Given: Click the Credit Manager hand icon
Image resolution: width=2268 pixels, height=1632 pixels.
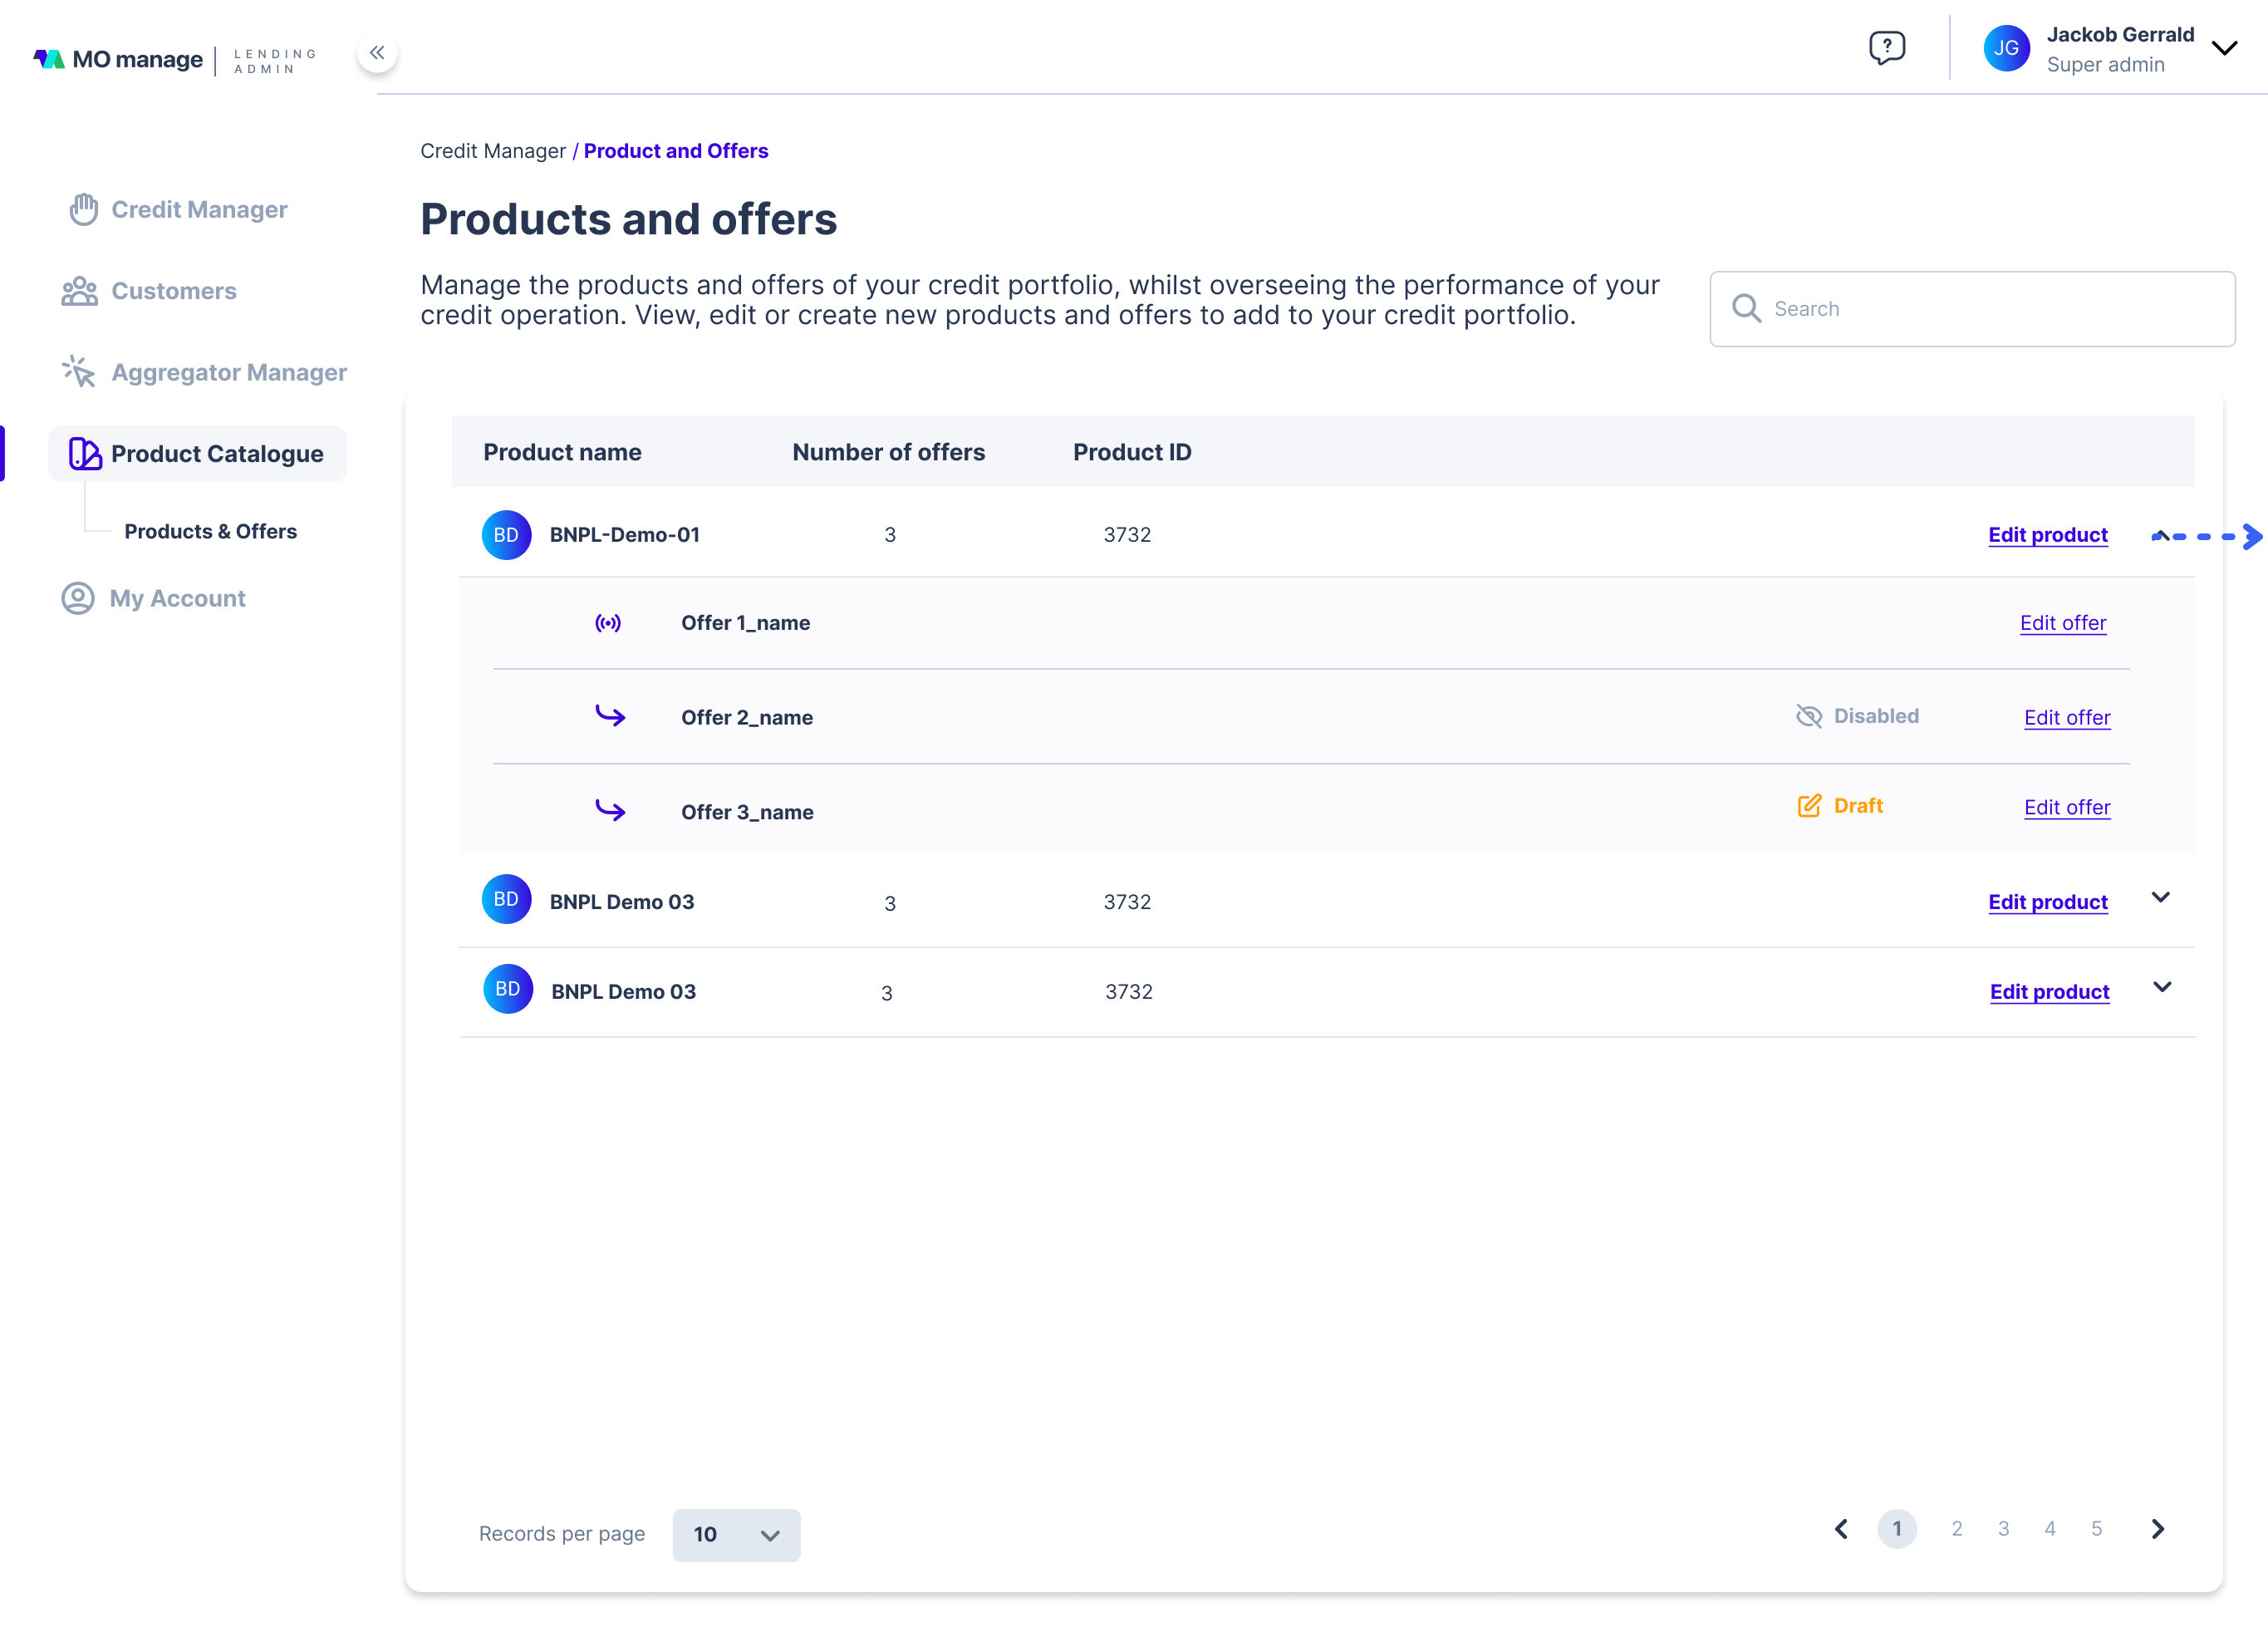Looking at the screenshot, I should 83,209.
